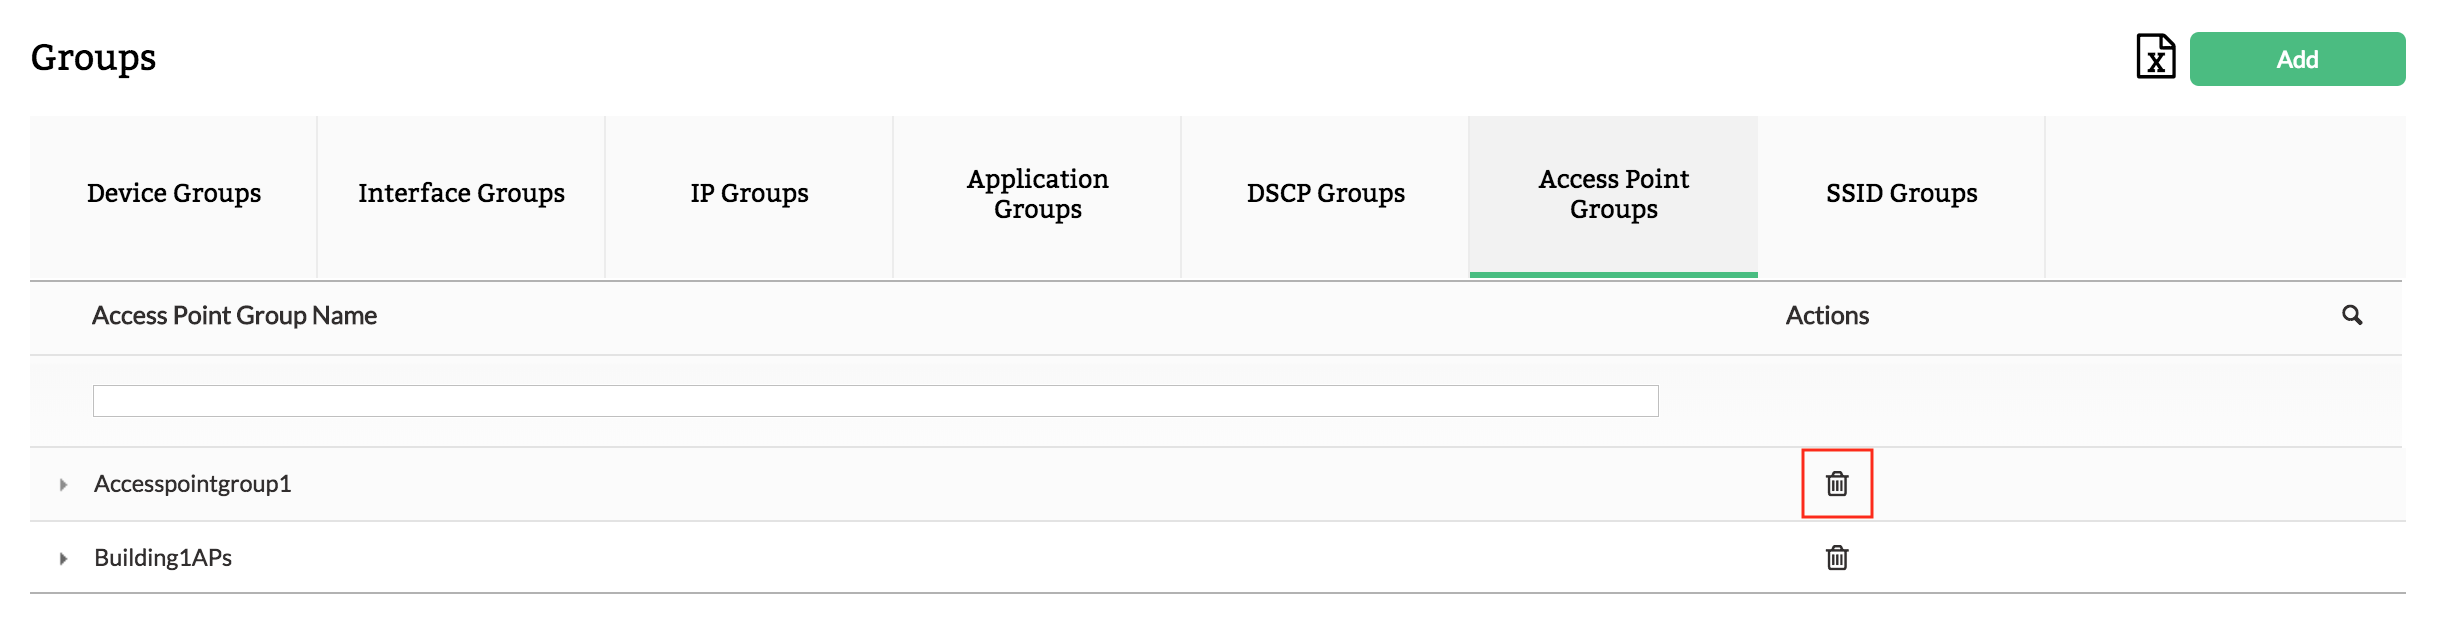Expand the Accesspointgroup1 row
The height and width of the screenshot is (642, 2448).
click(63, 485)
